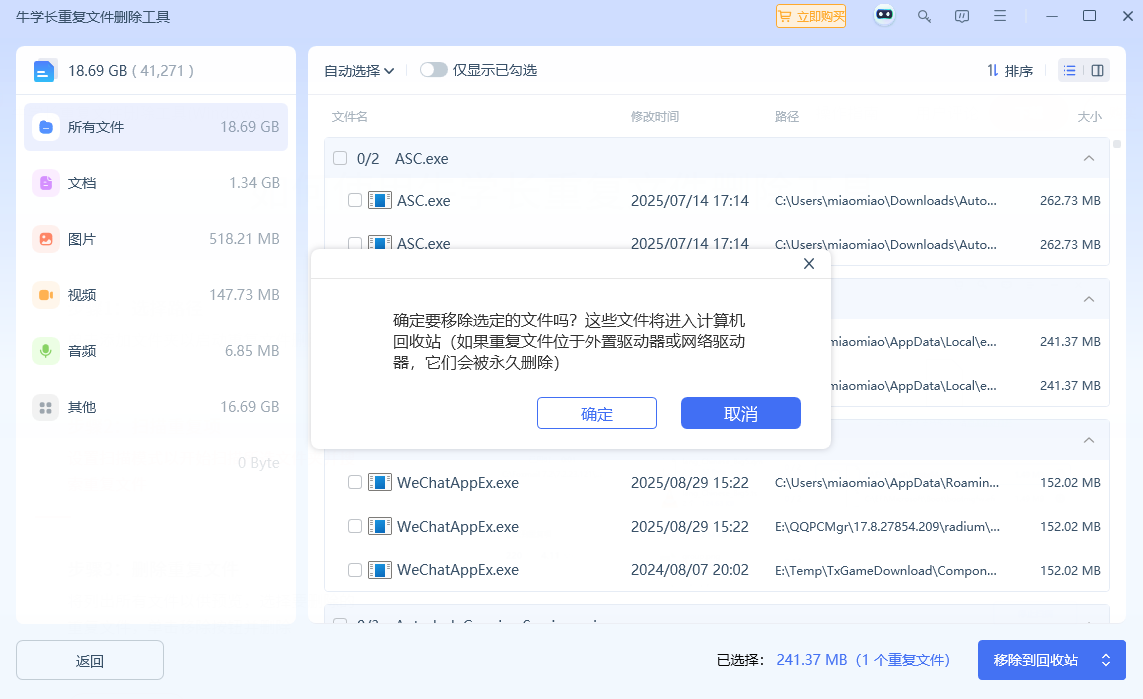Close the confirmation dialog with its X
1143x699 pixels.
(x=809, y=263)
